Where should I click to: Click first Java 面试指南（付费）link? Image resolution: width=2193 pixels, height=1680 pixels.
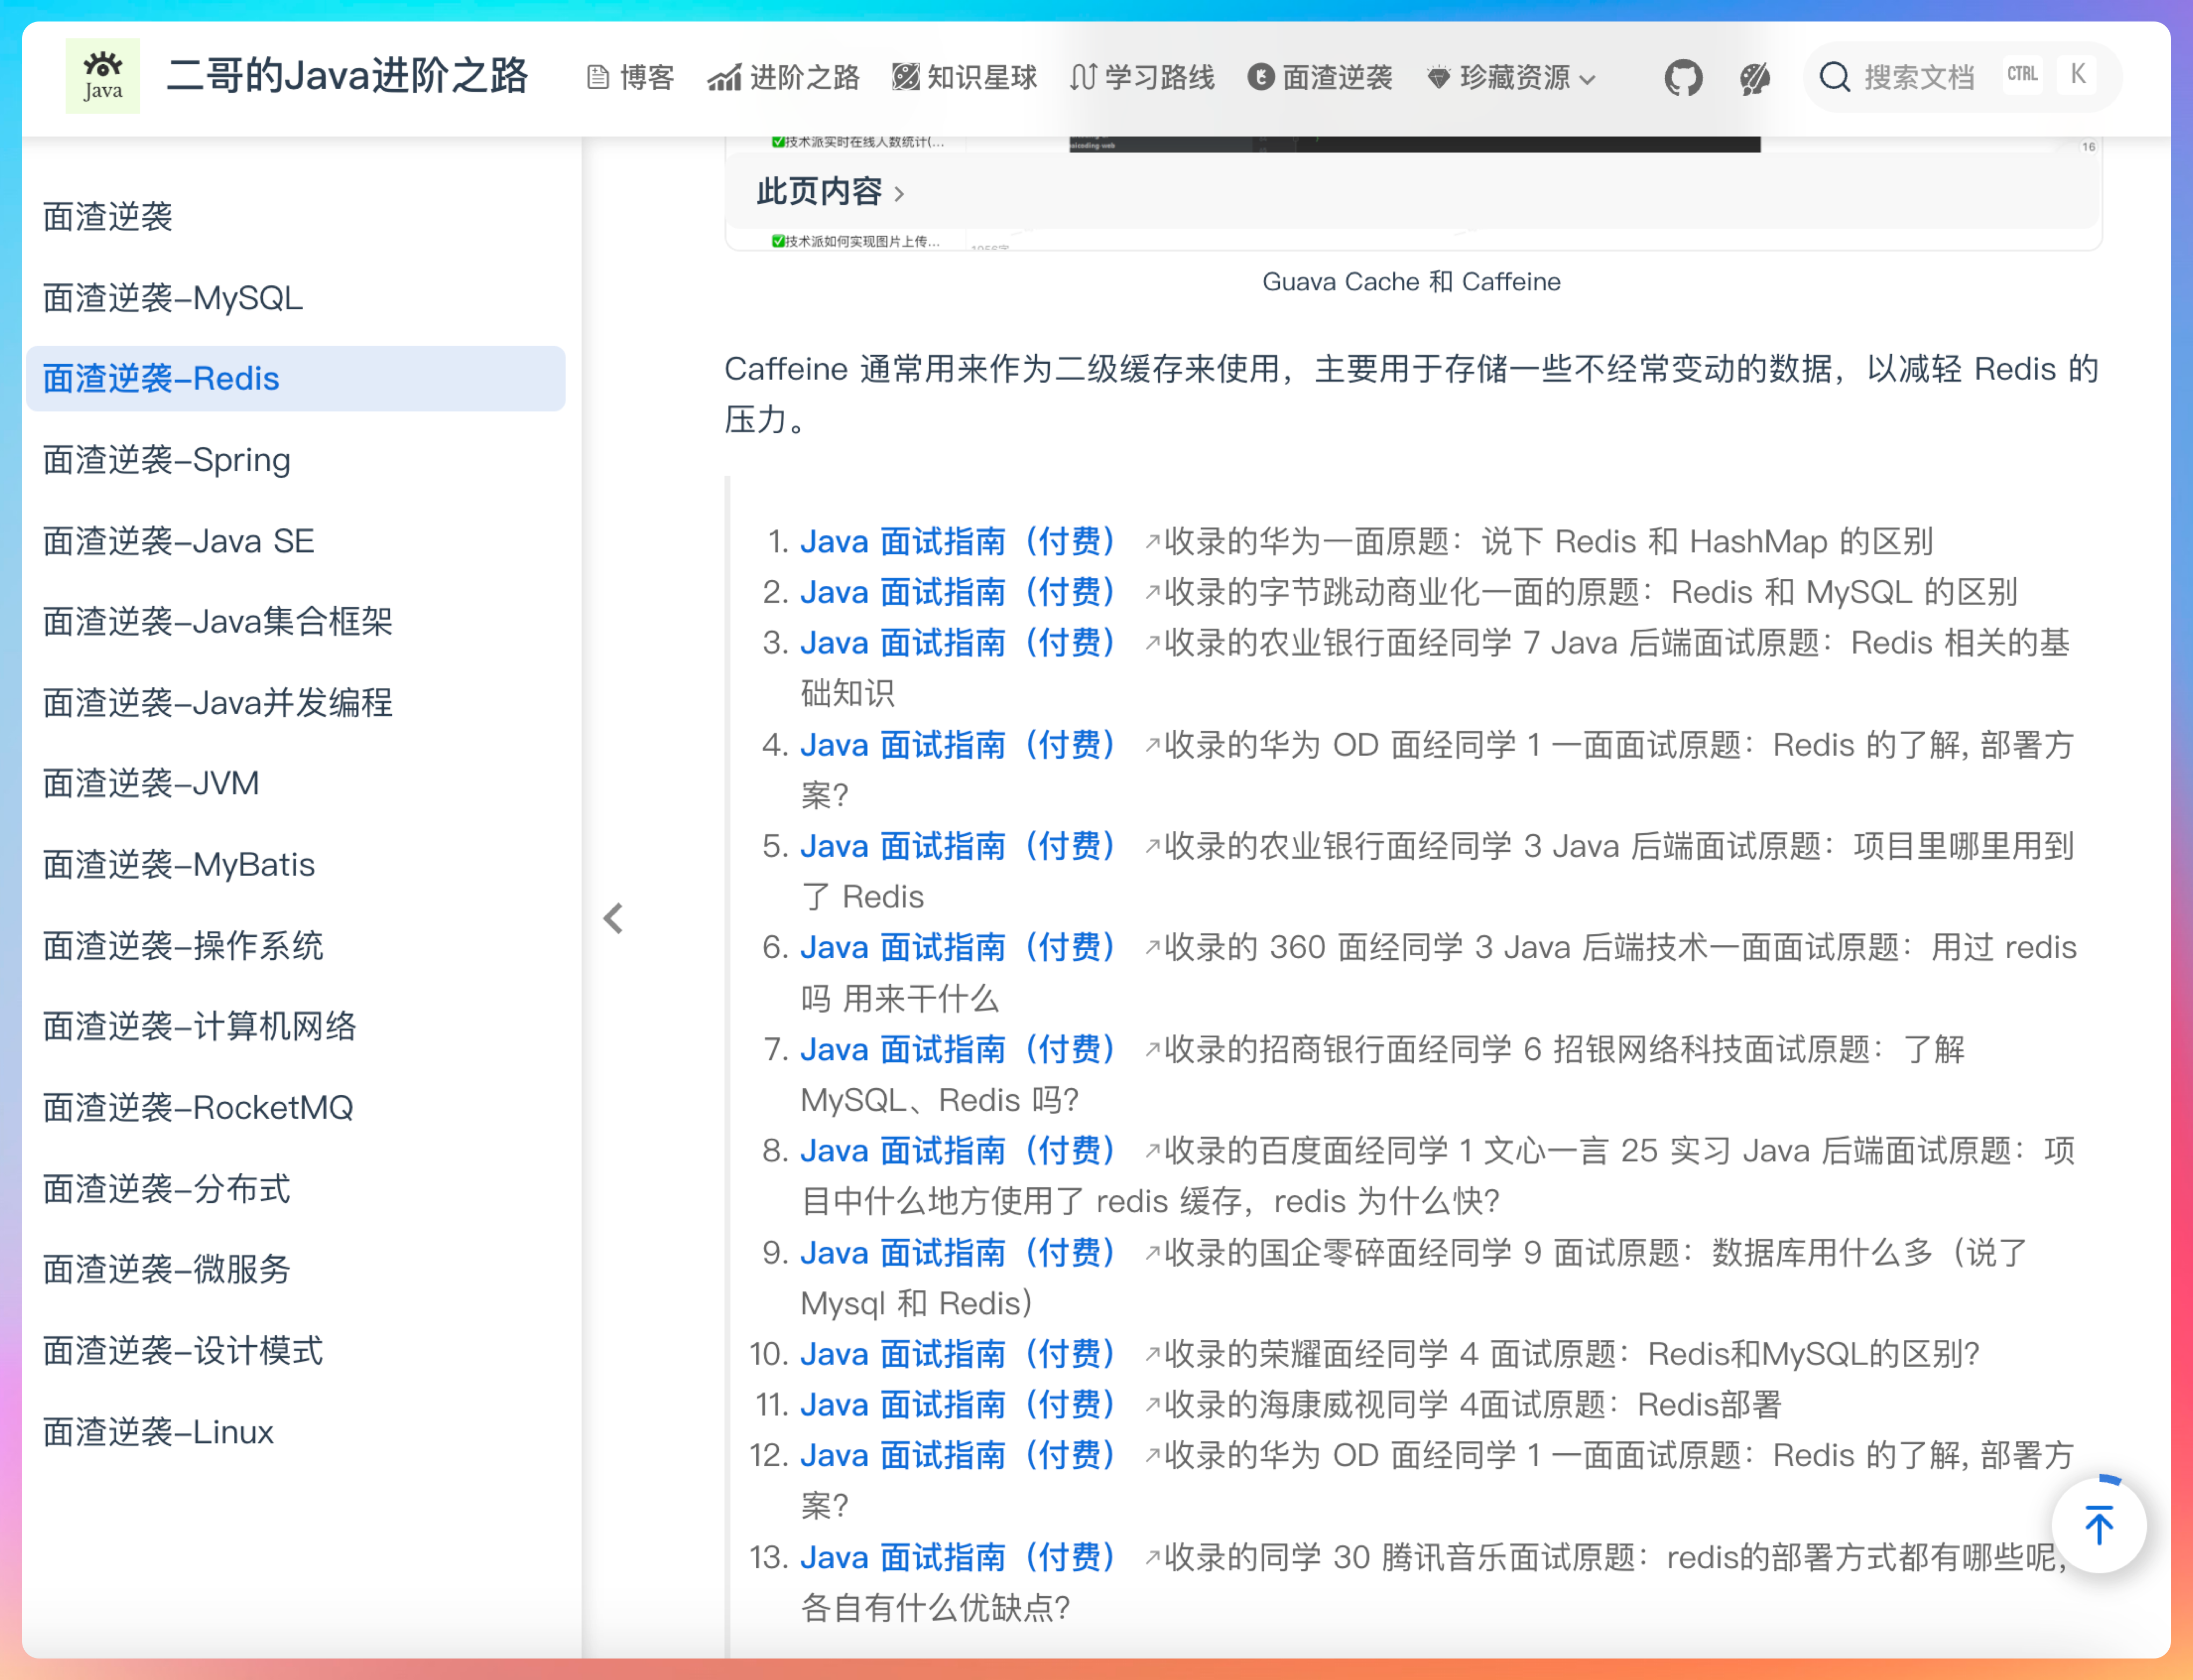[x=957, y=541]
